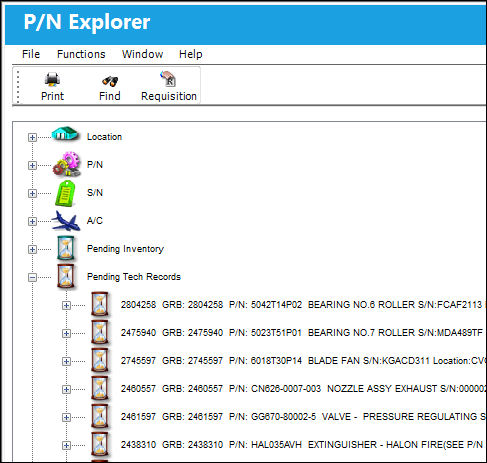Expand record 2745597 BLADE FAN
487x463 pixels.
tap(66, 361)
